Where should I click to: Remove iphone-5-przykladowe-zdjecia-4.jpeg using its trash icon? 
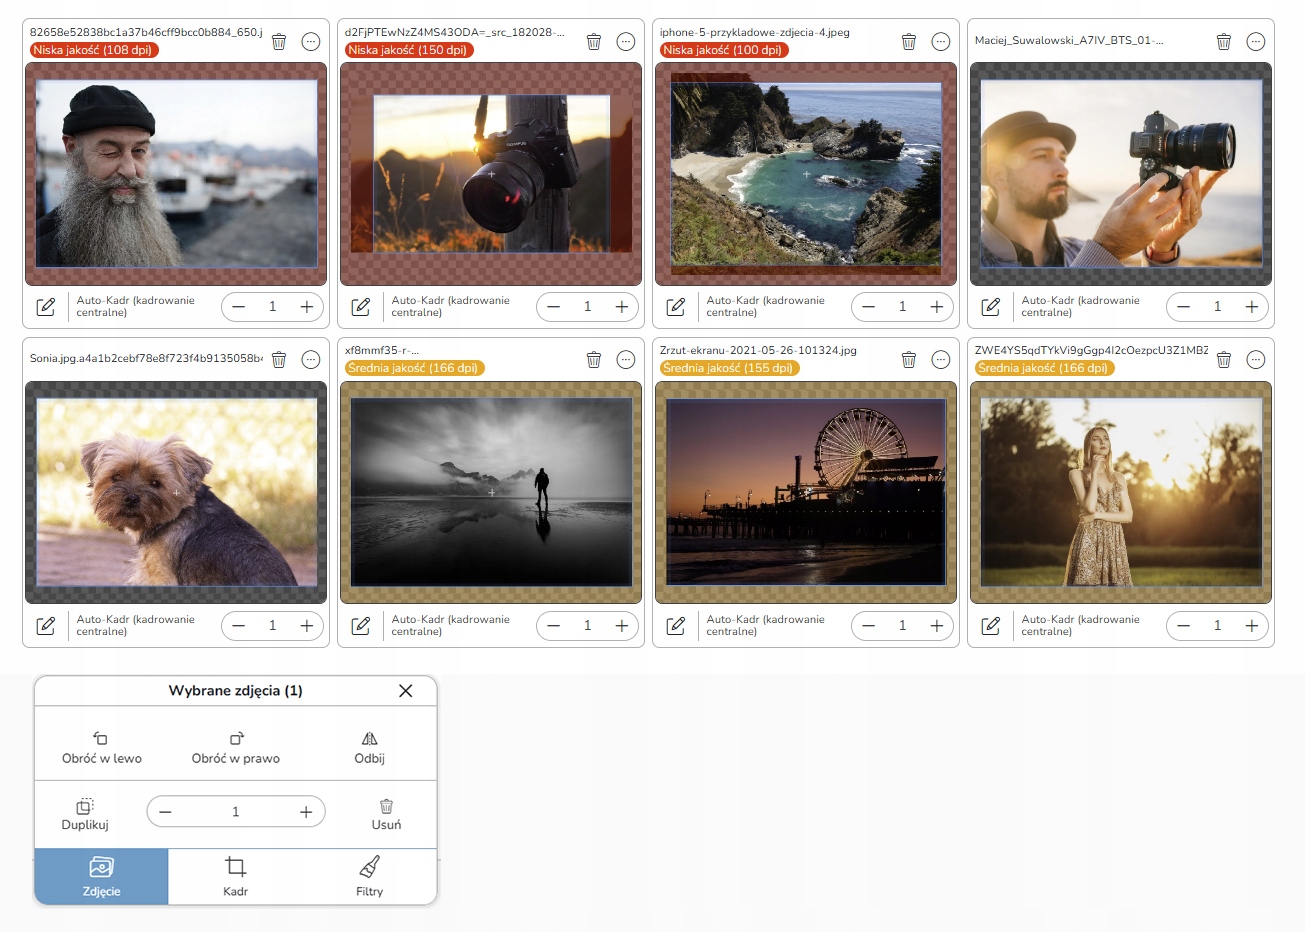pyautogui.click(x=909, y=41)
